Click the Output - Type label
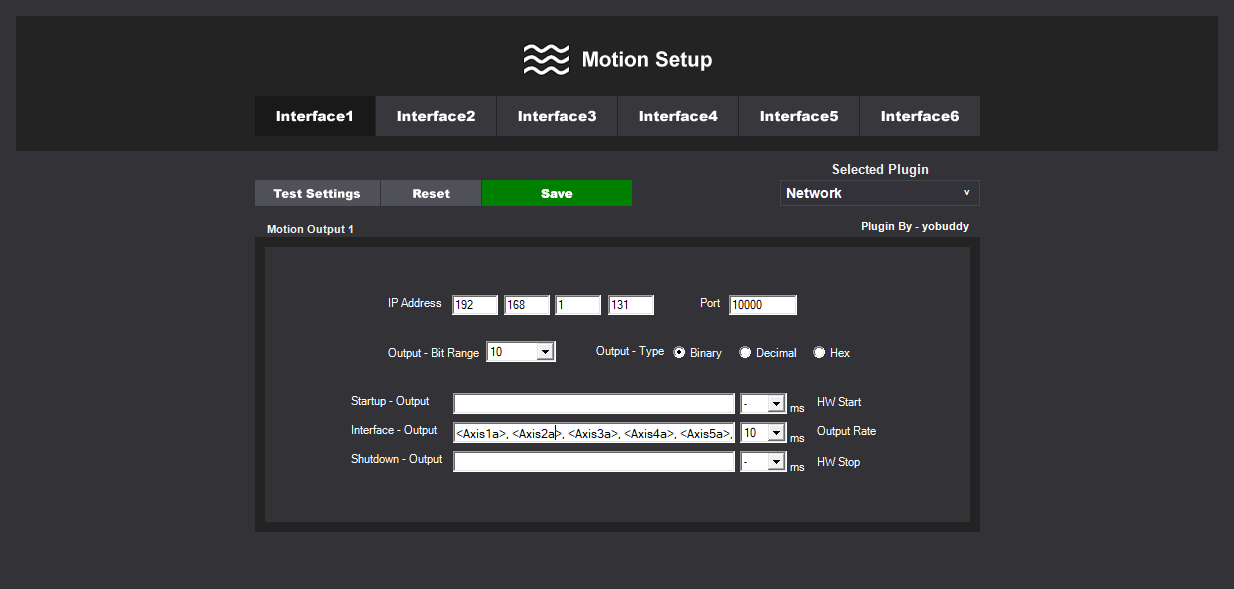 click(630, 351)
